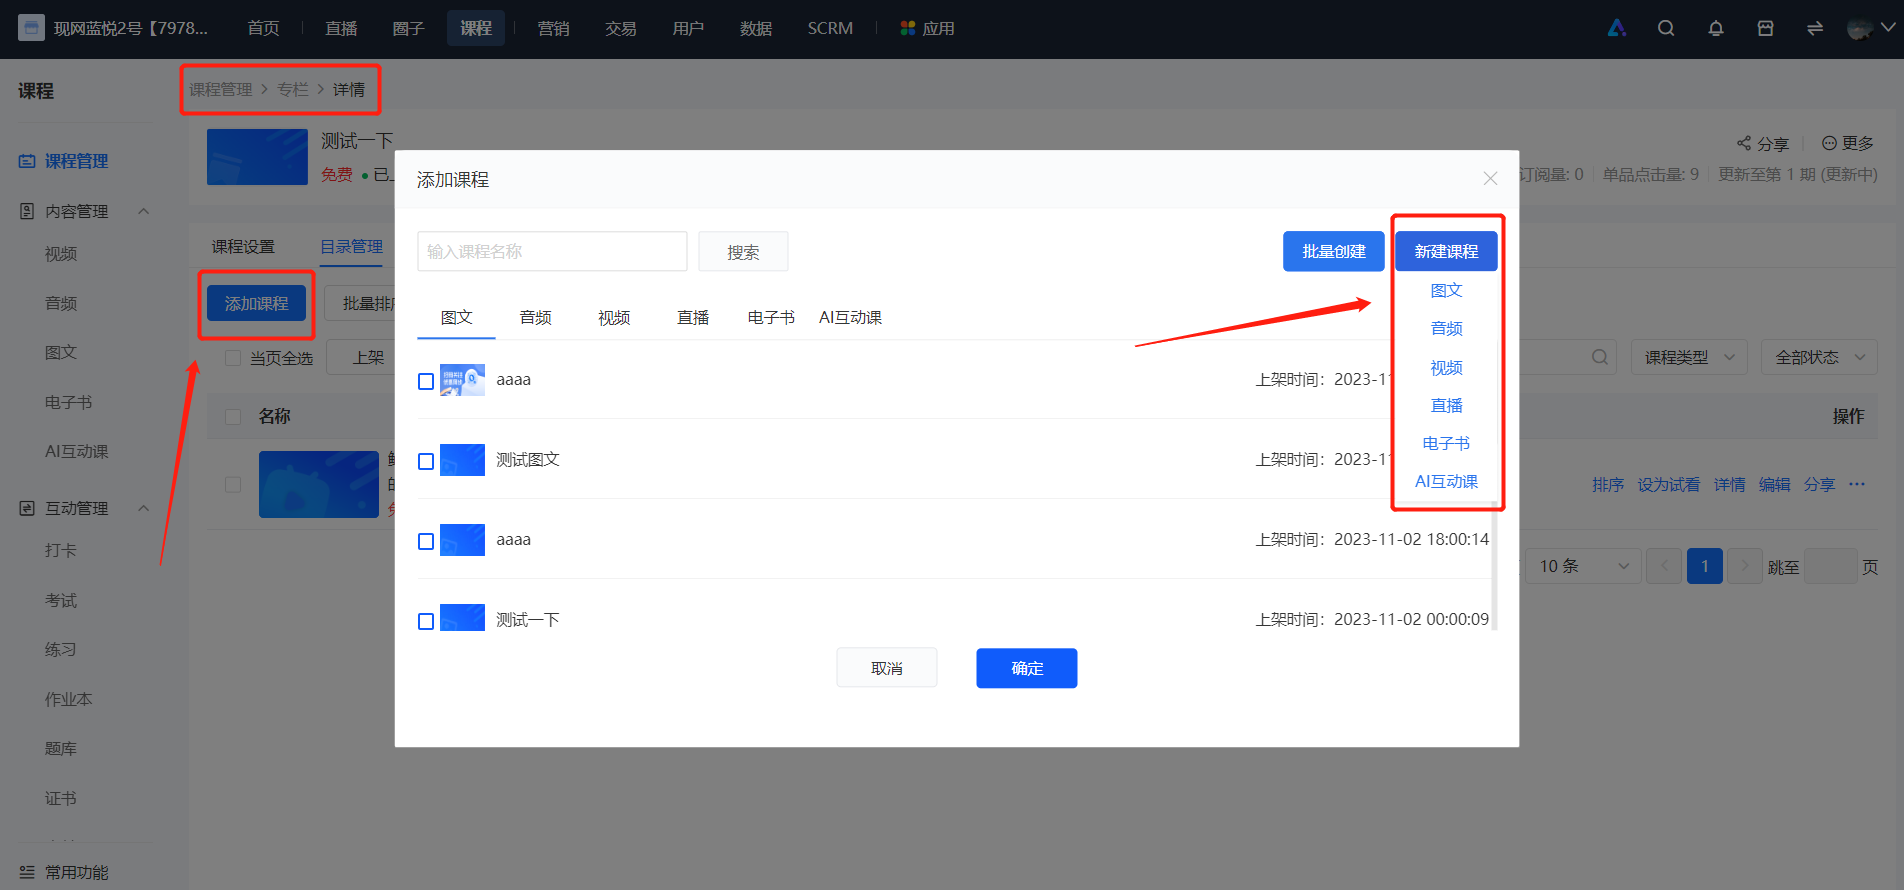Click the 分享 share icon at top right

(1744, 143)
